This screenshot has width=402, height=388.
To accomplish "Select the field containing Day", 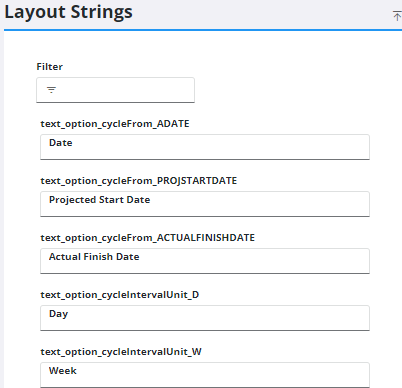I will pos(205,318).
